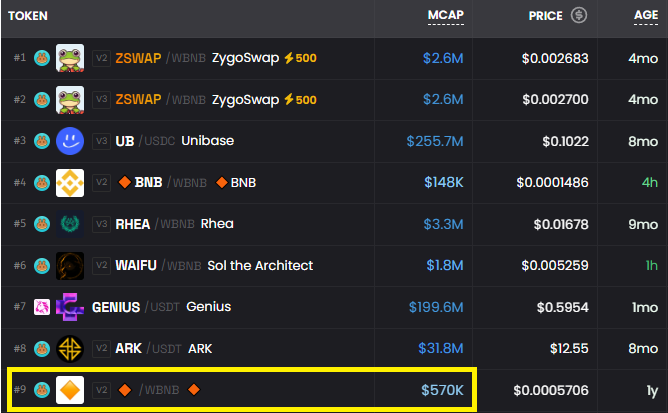Click the PancakeSwap icon in row #2
The height and width of the screenshot is (413, 668).
42,100
